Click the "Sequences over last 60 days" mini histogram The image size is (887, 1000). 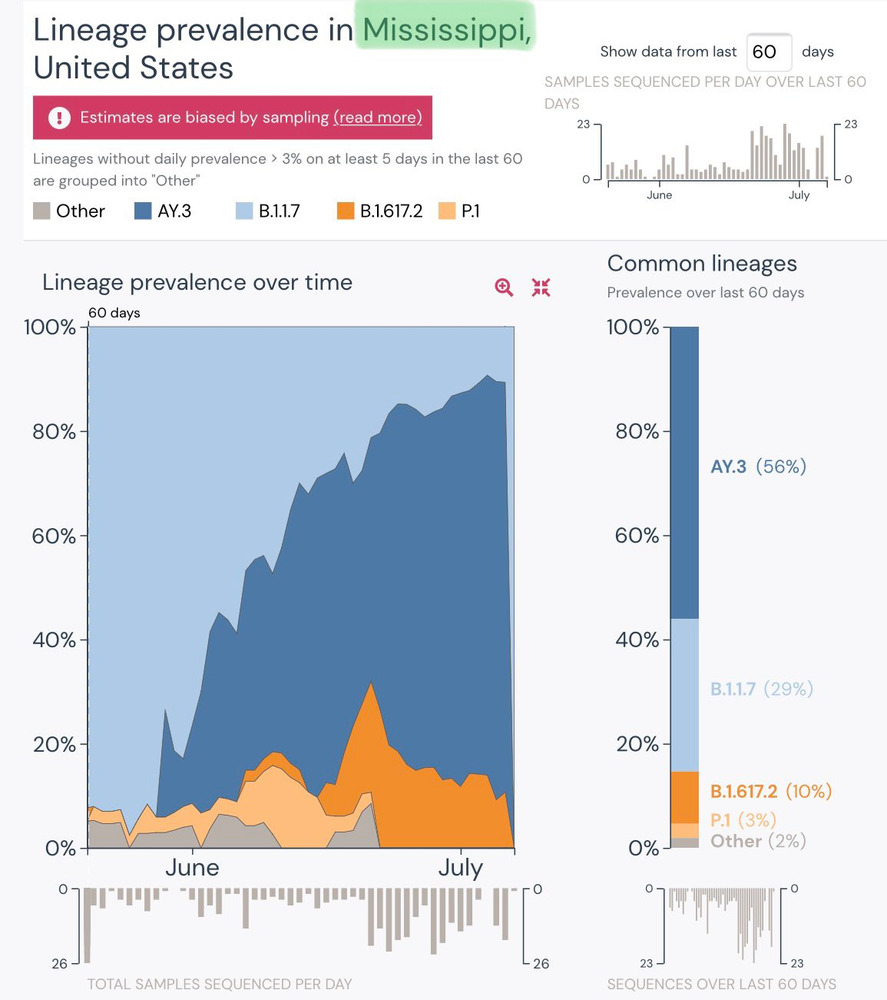pyautogui.click(x=722, y=922)
